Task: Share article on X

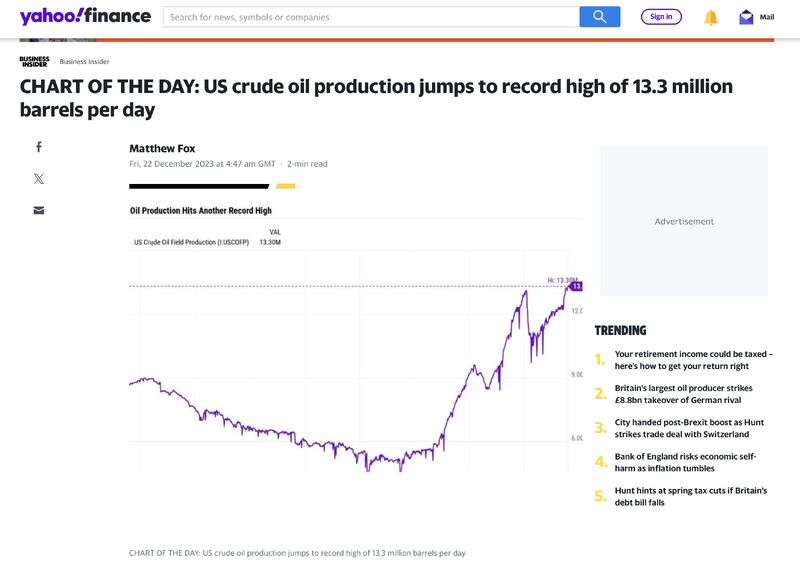Action: tap(39, 179)
